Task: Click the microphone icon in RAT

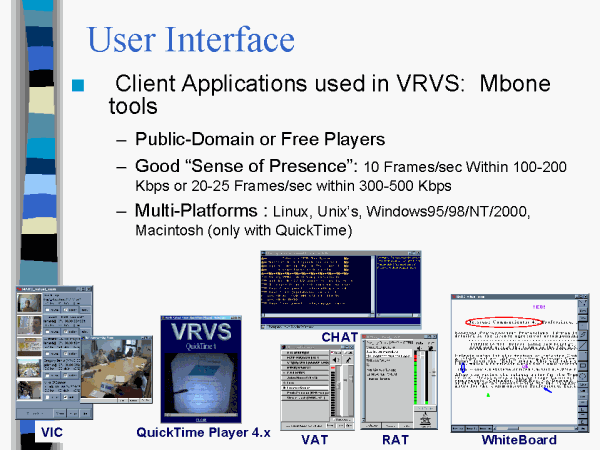Action: pyautogui.click(x=431, y=348)
